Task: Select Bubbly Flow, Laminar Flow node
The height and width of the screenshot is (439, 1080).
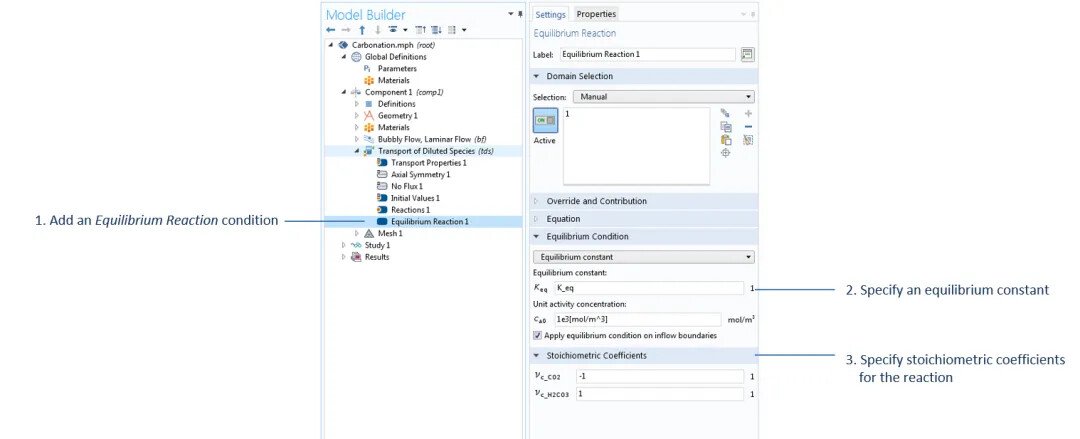Action: 431,139
